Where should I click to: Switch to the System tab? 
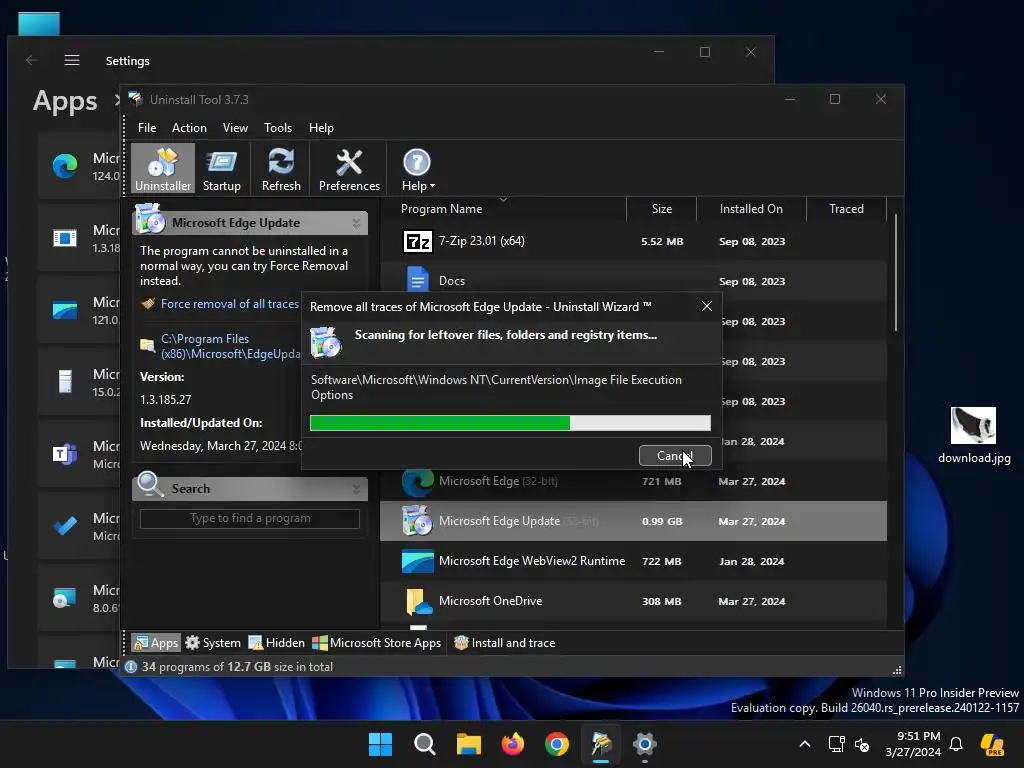[x=213, y=643]
